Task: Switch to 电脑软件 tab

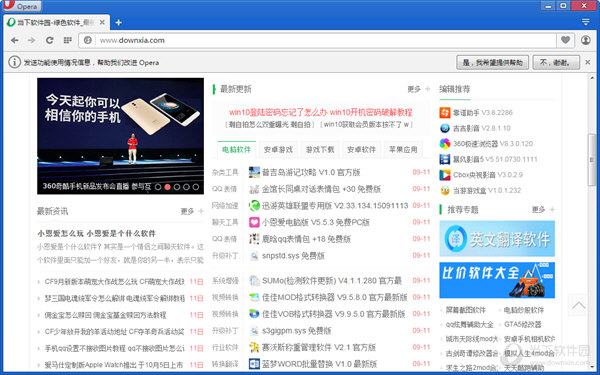Action: [x=236, y=150]
